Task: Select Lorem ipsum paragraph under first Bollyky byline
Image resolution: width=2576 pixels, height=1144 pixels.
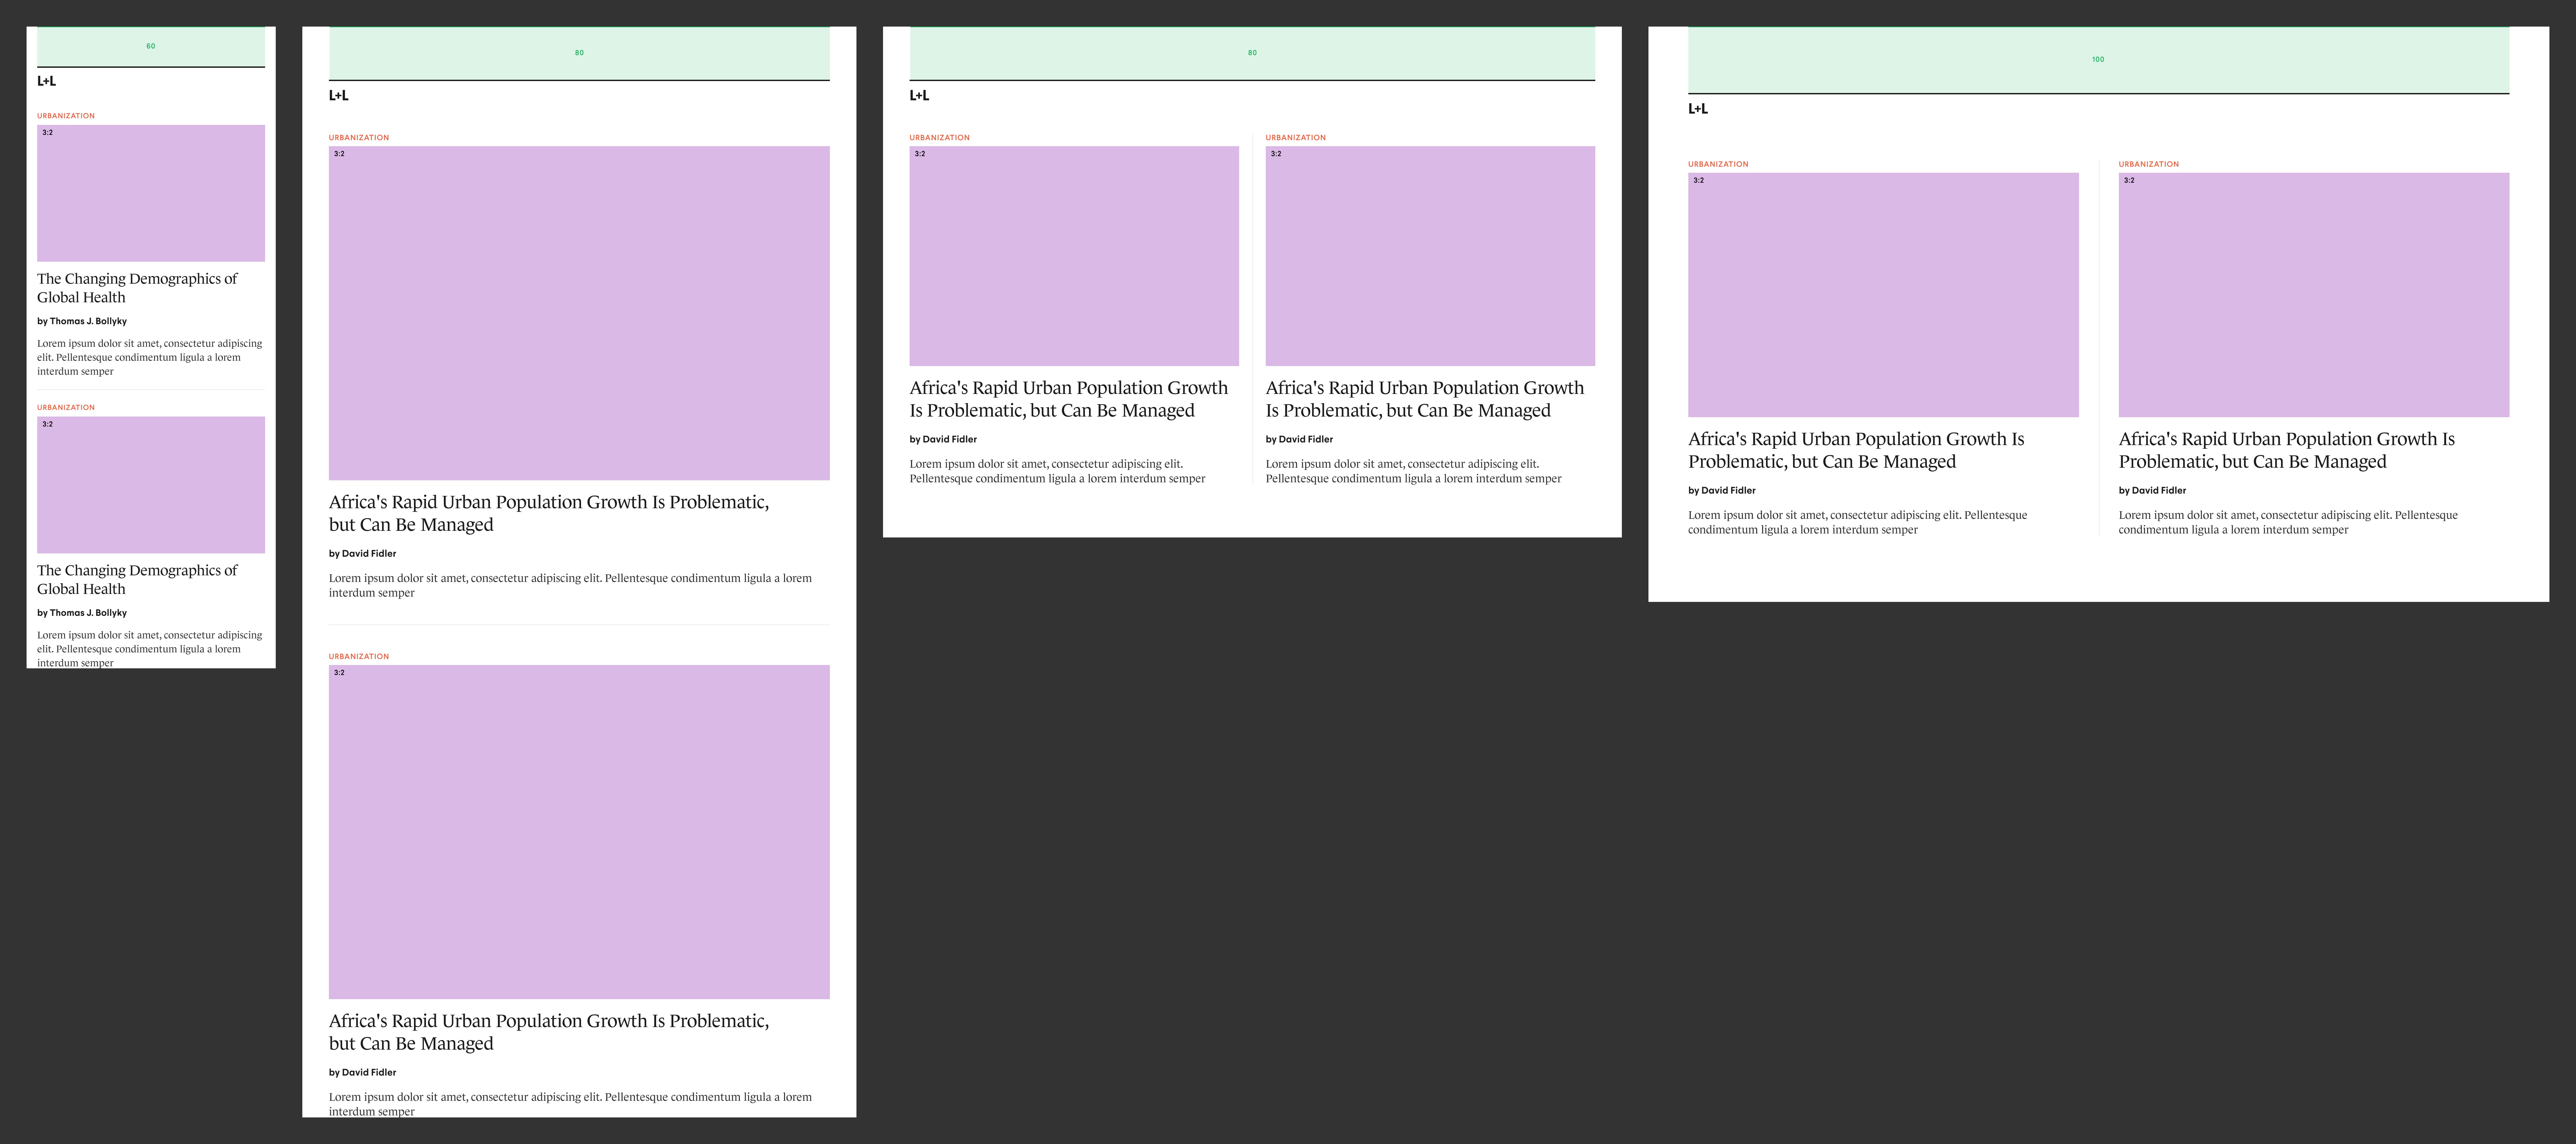Action: 150,357
